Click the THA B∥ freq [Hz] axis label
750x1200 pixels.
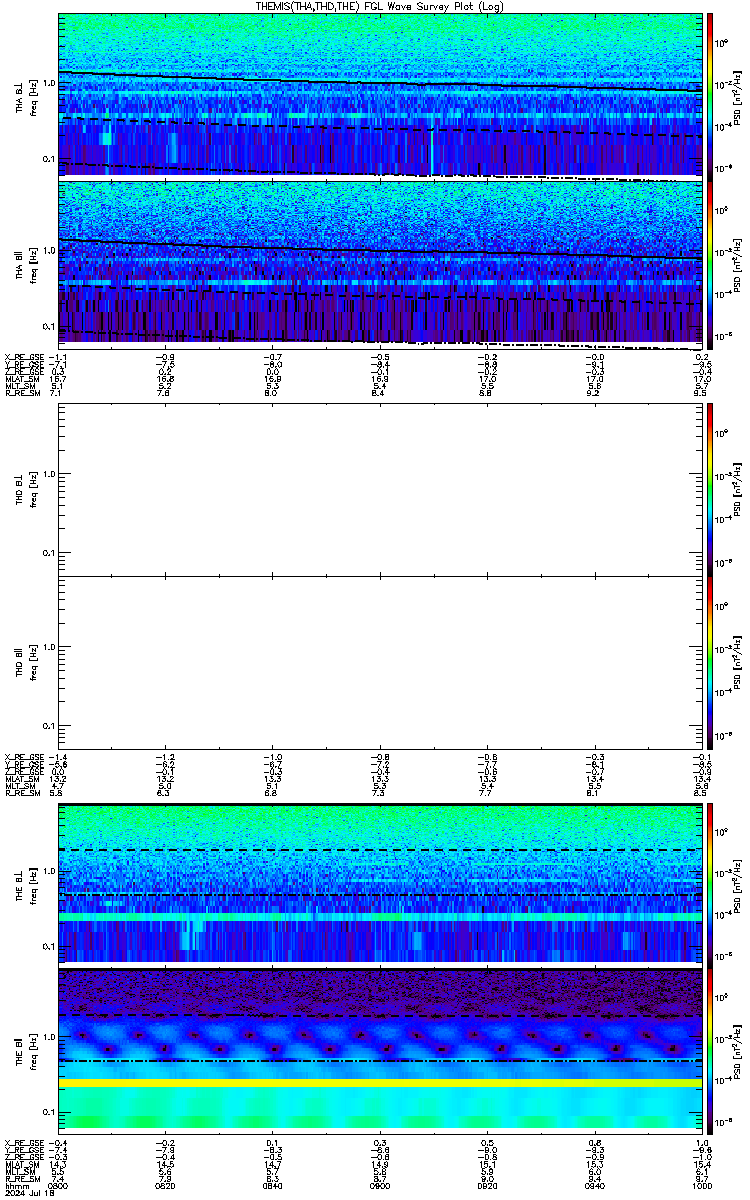pyautogui.click(x=33, y=264)
